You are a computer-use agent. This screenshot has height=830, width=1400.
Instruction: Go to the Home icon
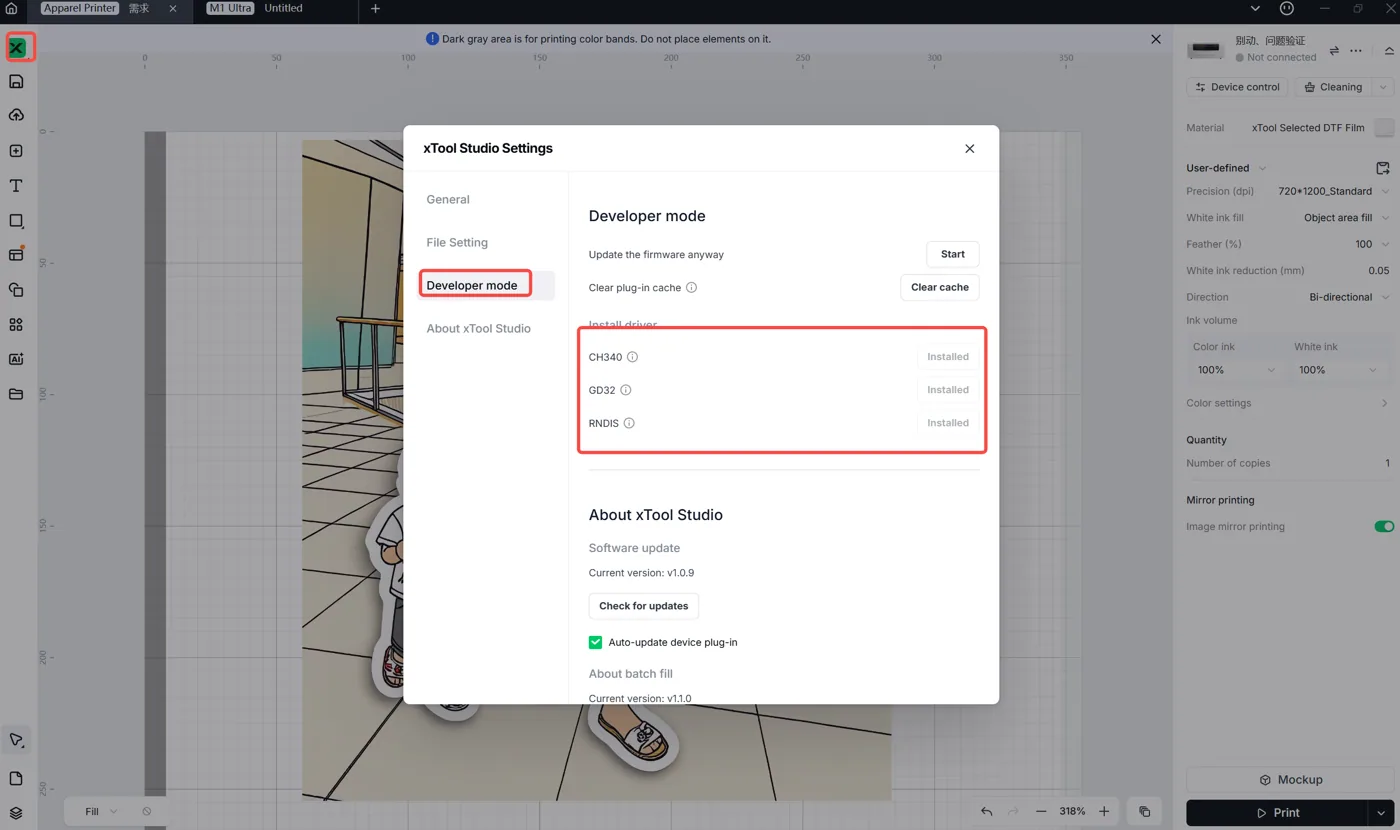(x=11, y=8)
